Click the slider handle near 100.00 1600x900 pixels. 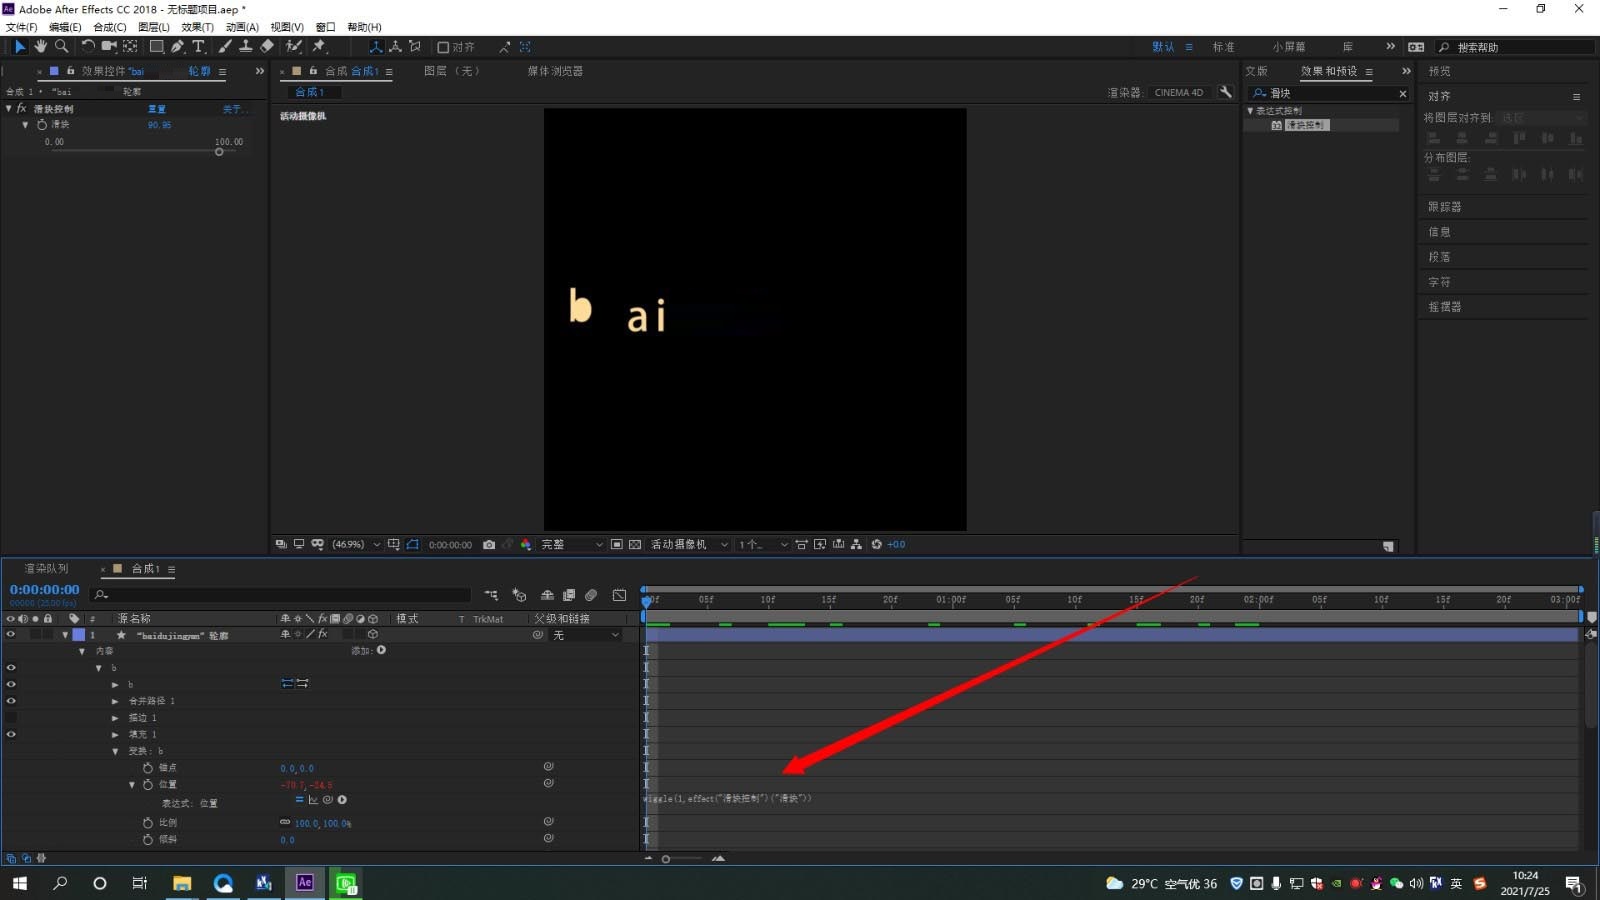[x=219, y=152]
